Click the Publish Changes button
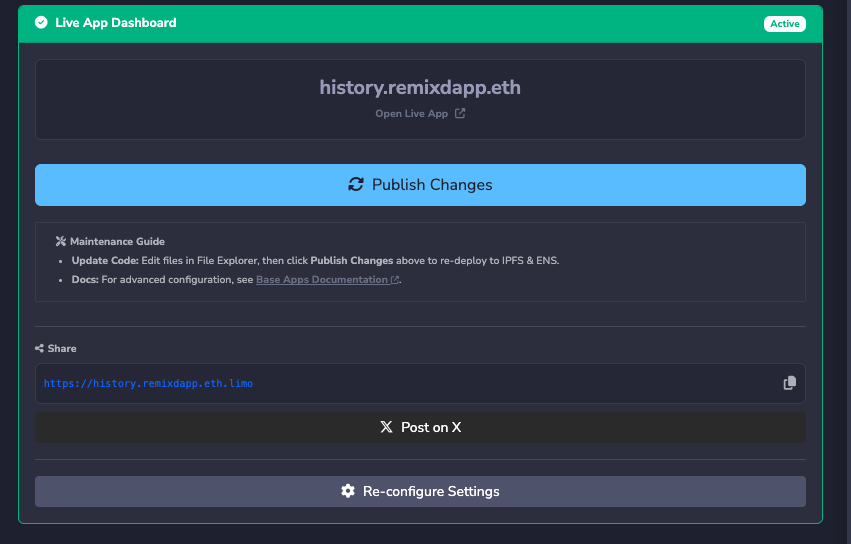851x544 pixels. coord(420,185)
